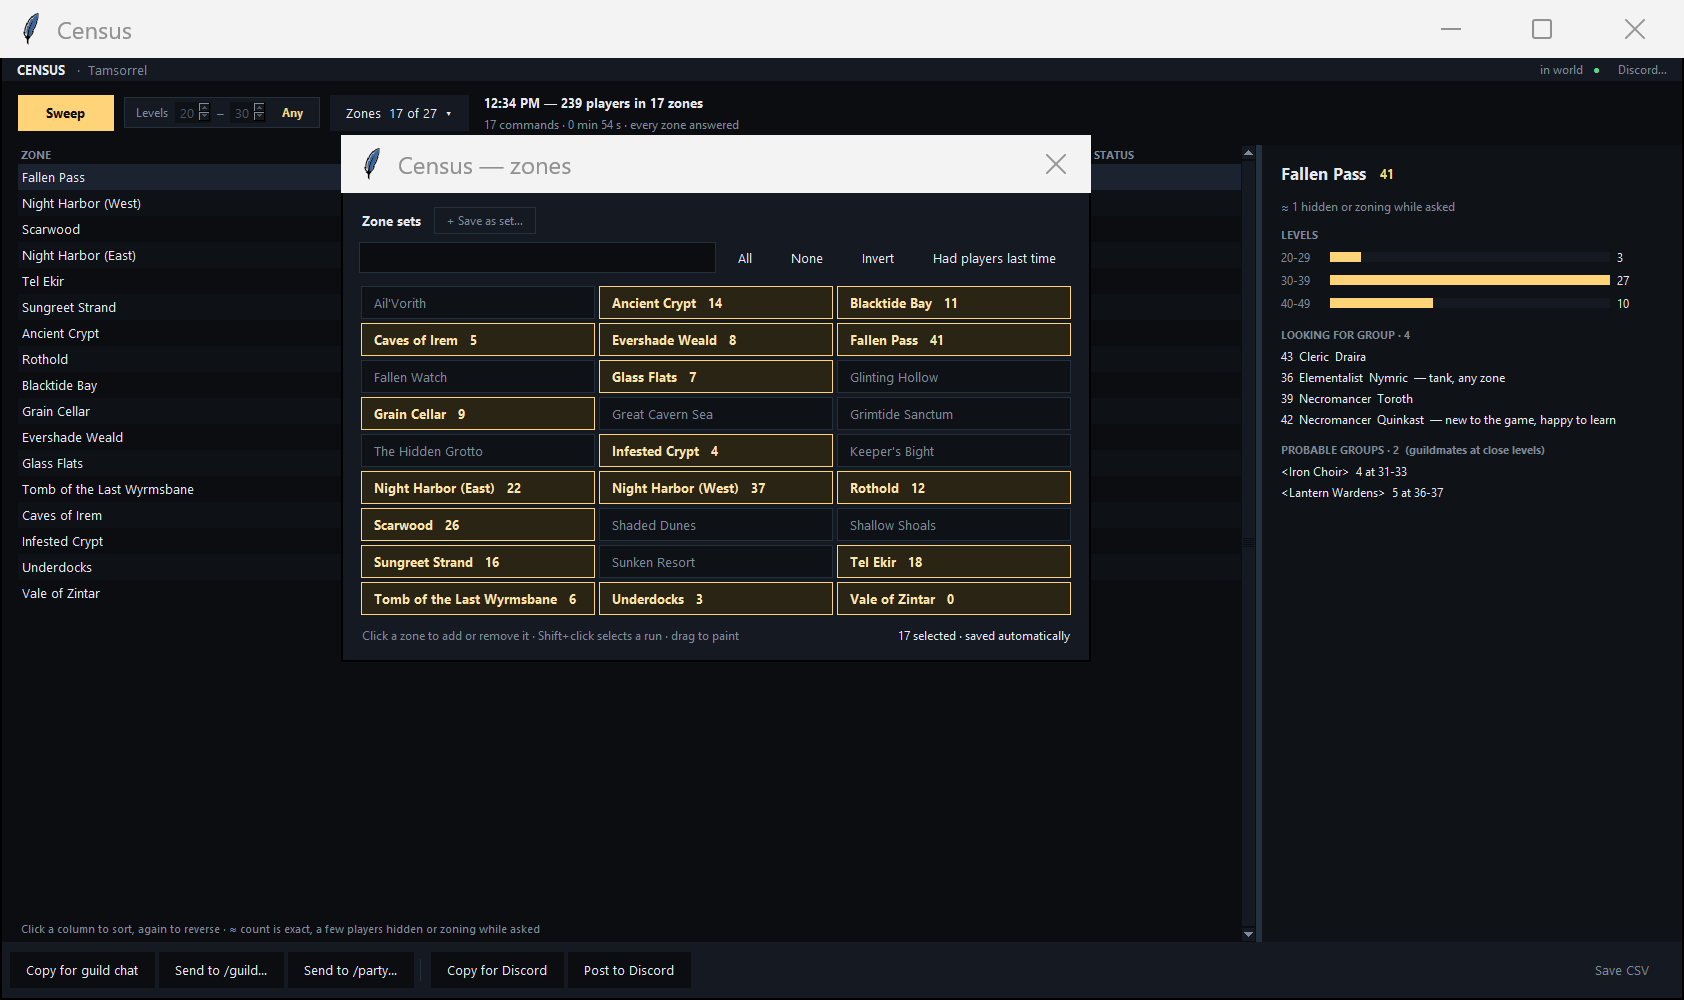Click the green in-world status dot
This screenshot has height=1000, width=1684.
point(1596,71)
